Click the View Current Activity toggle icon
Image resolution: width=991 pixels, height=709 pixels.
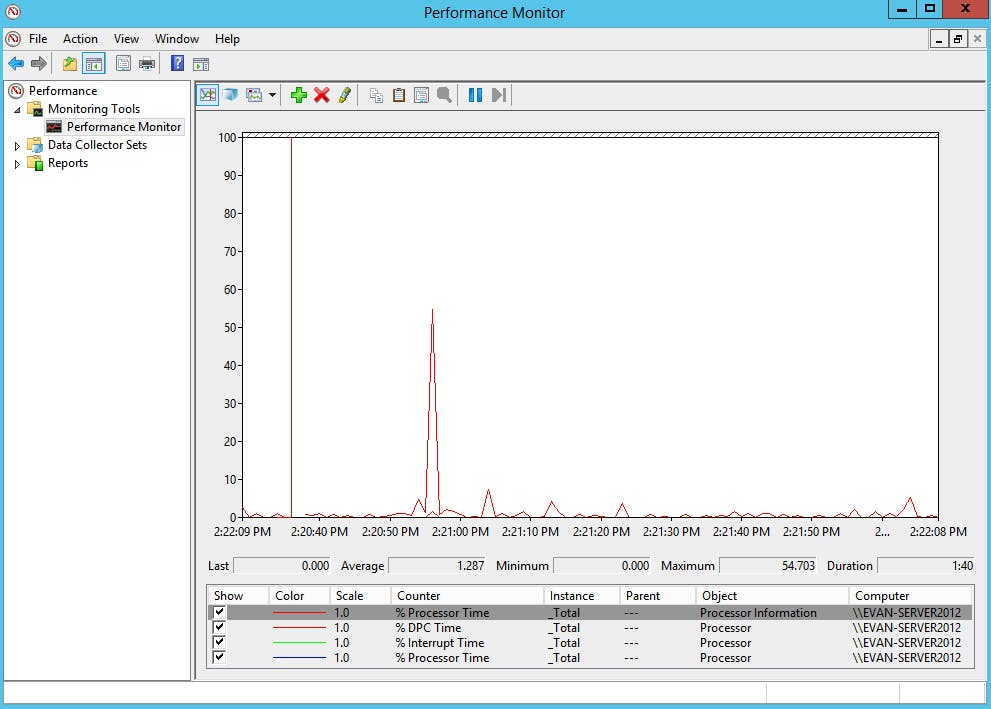click(x=207, y=95)
